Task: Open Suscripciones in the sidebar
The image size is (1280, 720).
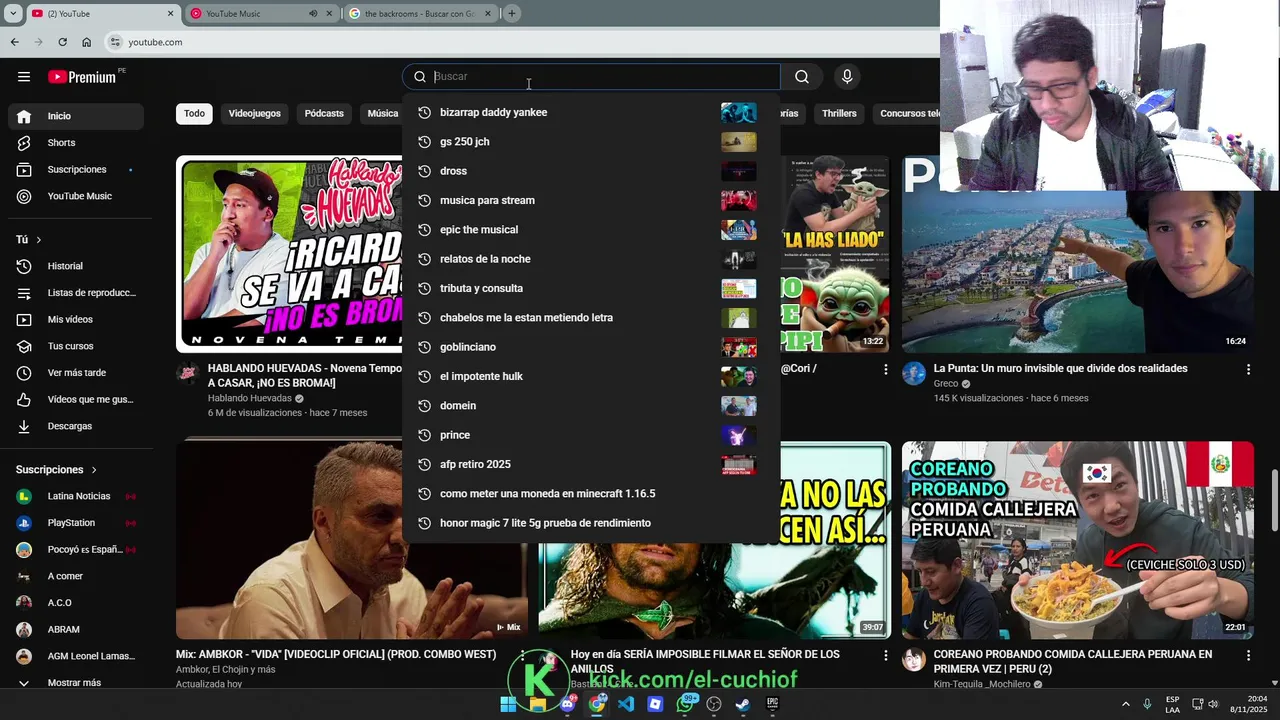Action: [x=76, y=170]
